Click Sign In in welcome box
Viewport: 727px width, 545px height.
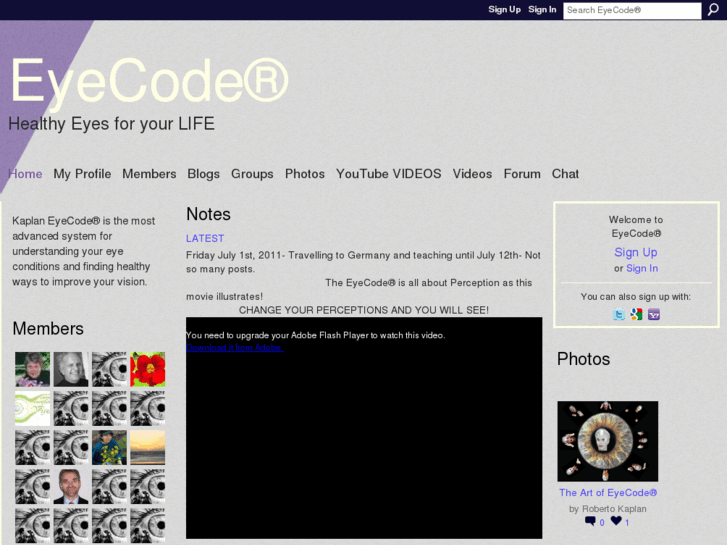[x=642, y=268]
